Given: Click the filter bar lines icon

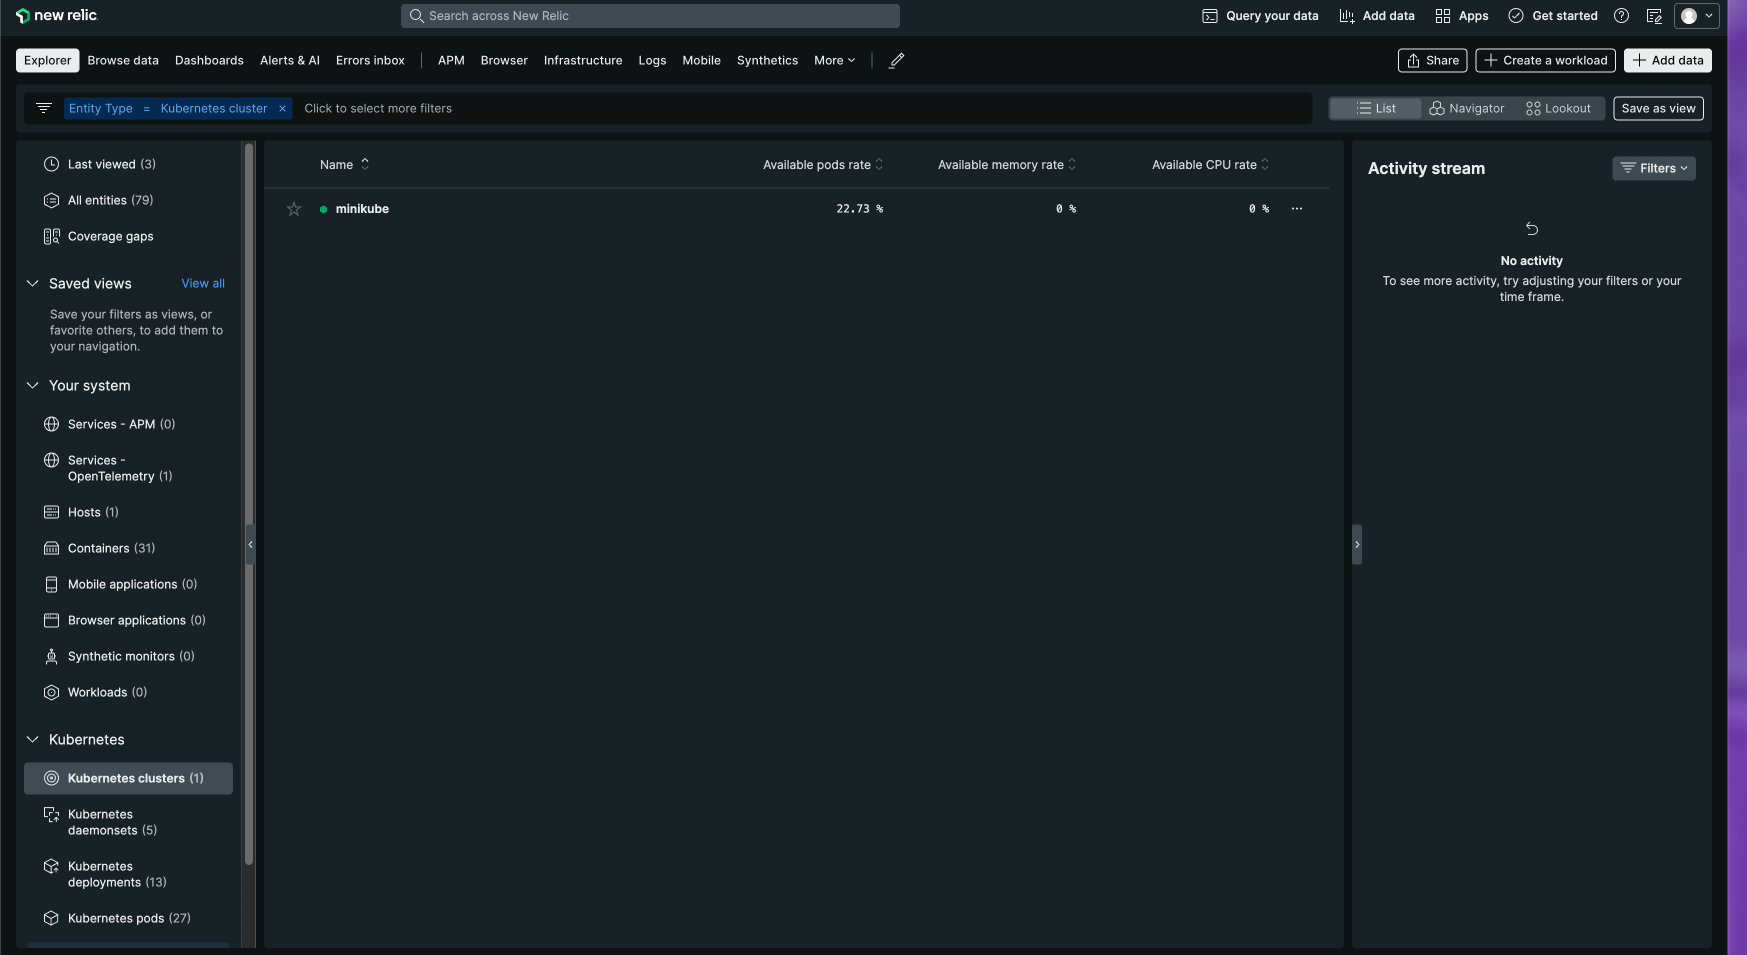Looking at the screenshot, I should pos(44,108).
